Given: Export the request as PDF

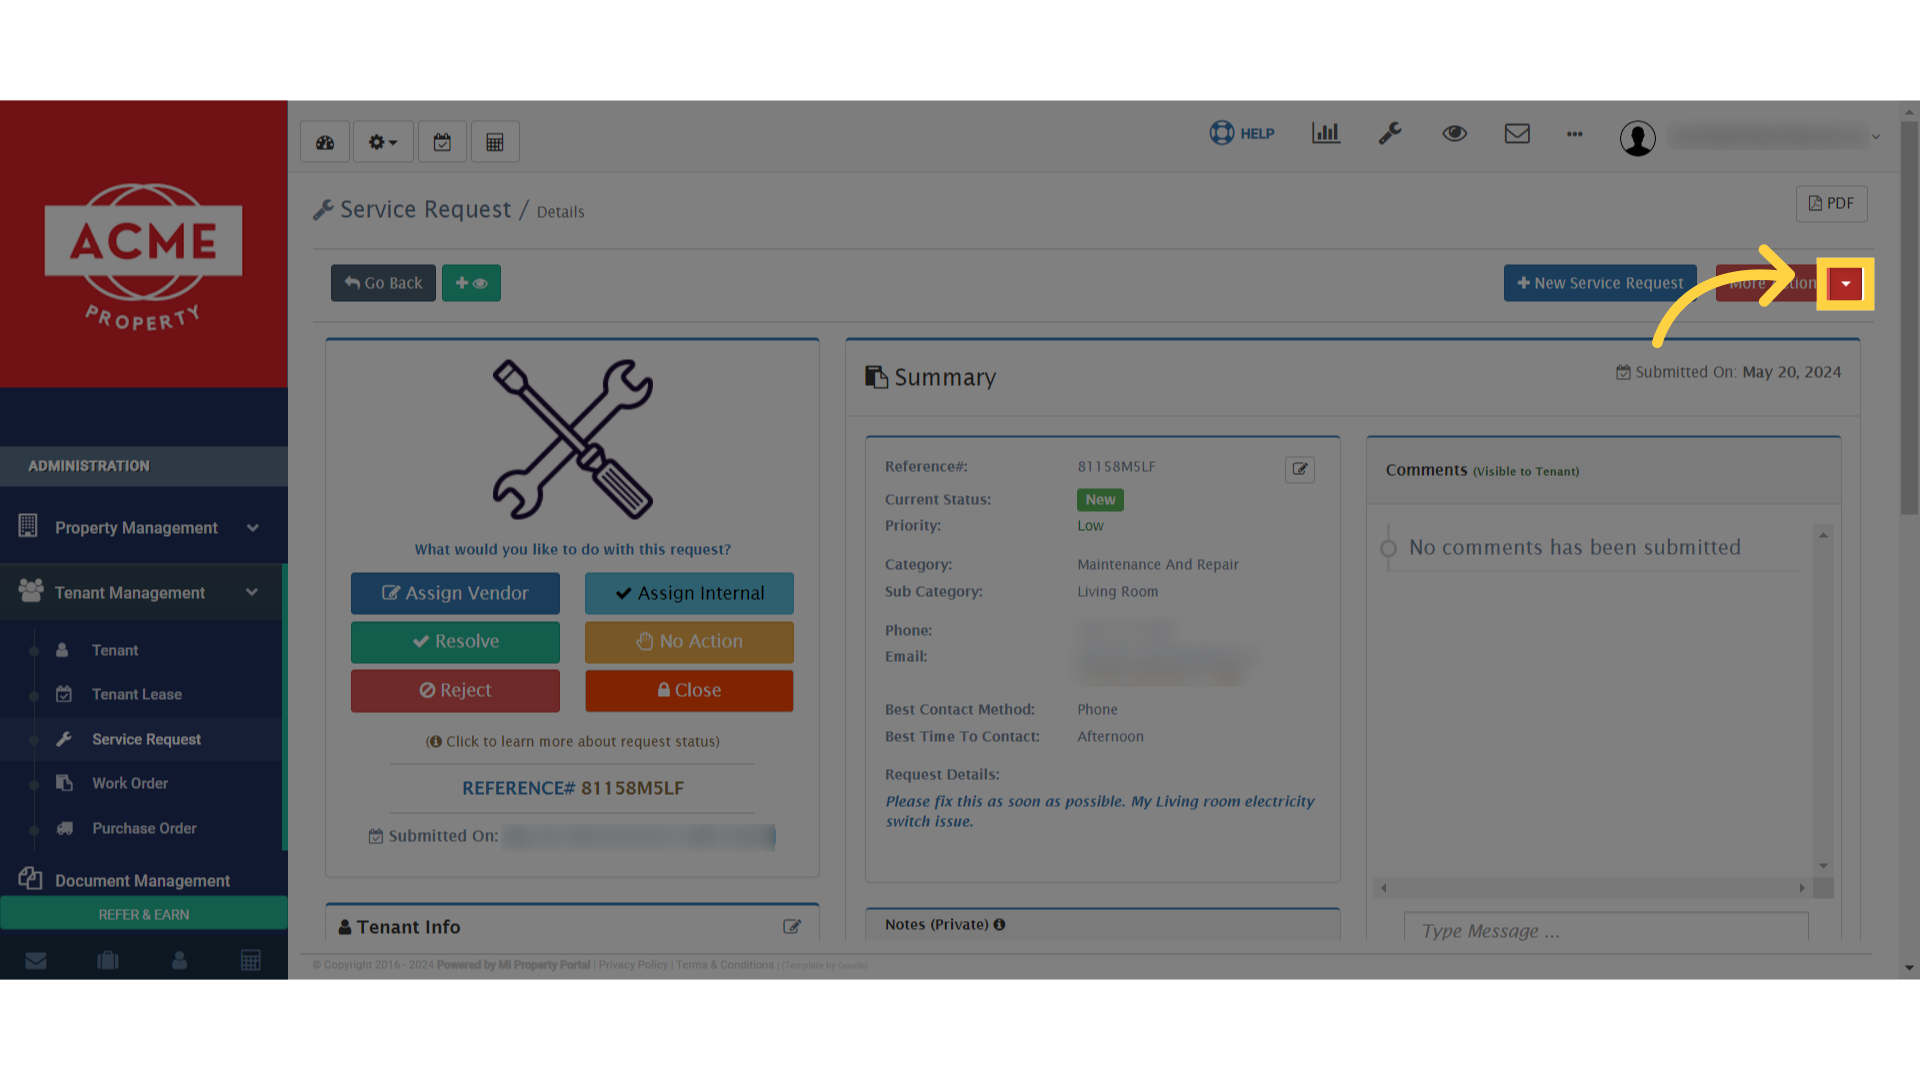Looking at the screenshot, I should click(x=1832, y=204).
